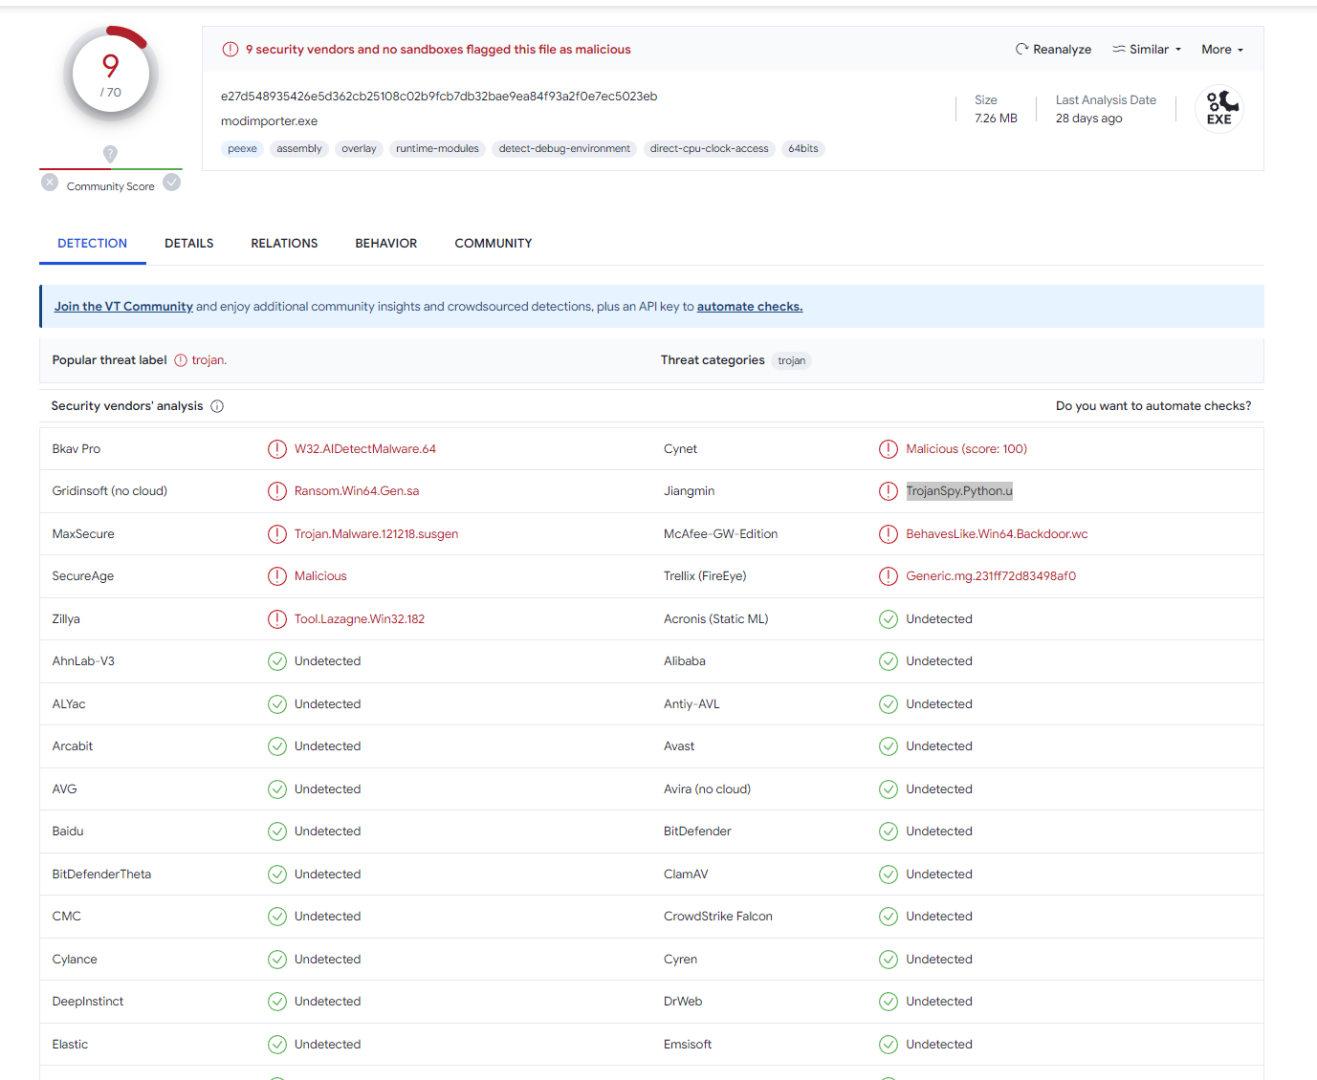Screen dimensions: 1317x1080
Task: Click the Malicious (score: 100) text
Action: pyautogui.click(x=966, y=449)
